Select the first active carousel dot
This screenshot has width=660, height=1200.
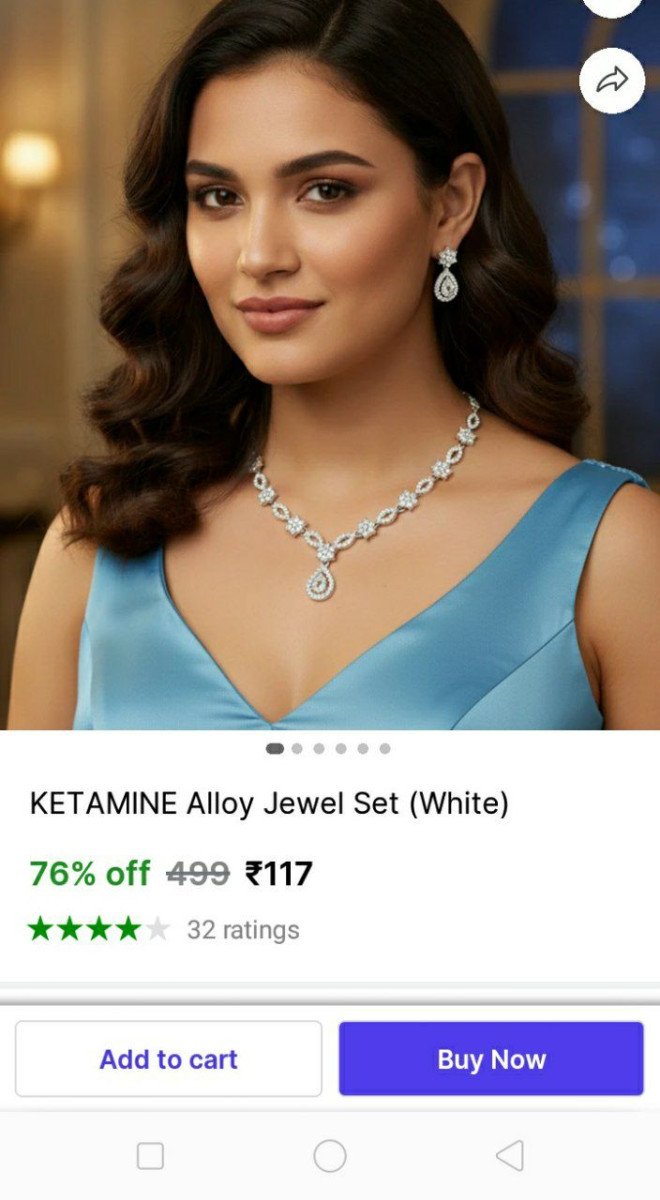[x=275, y=748]
